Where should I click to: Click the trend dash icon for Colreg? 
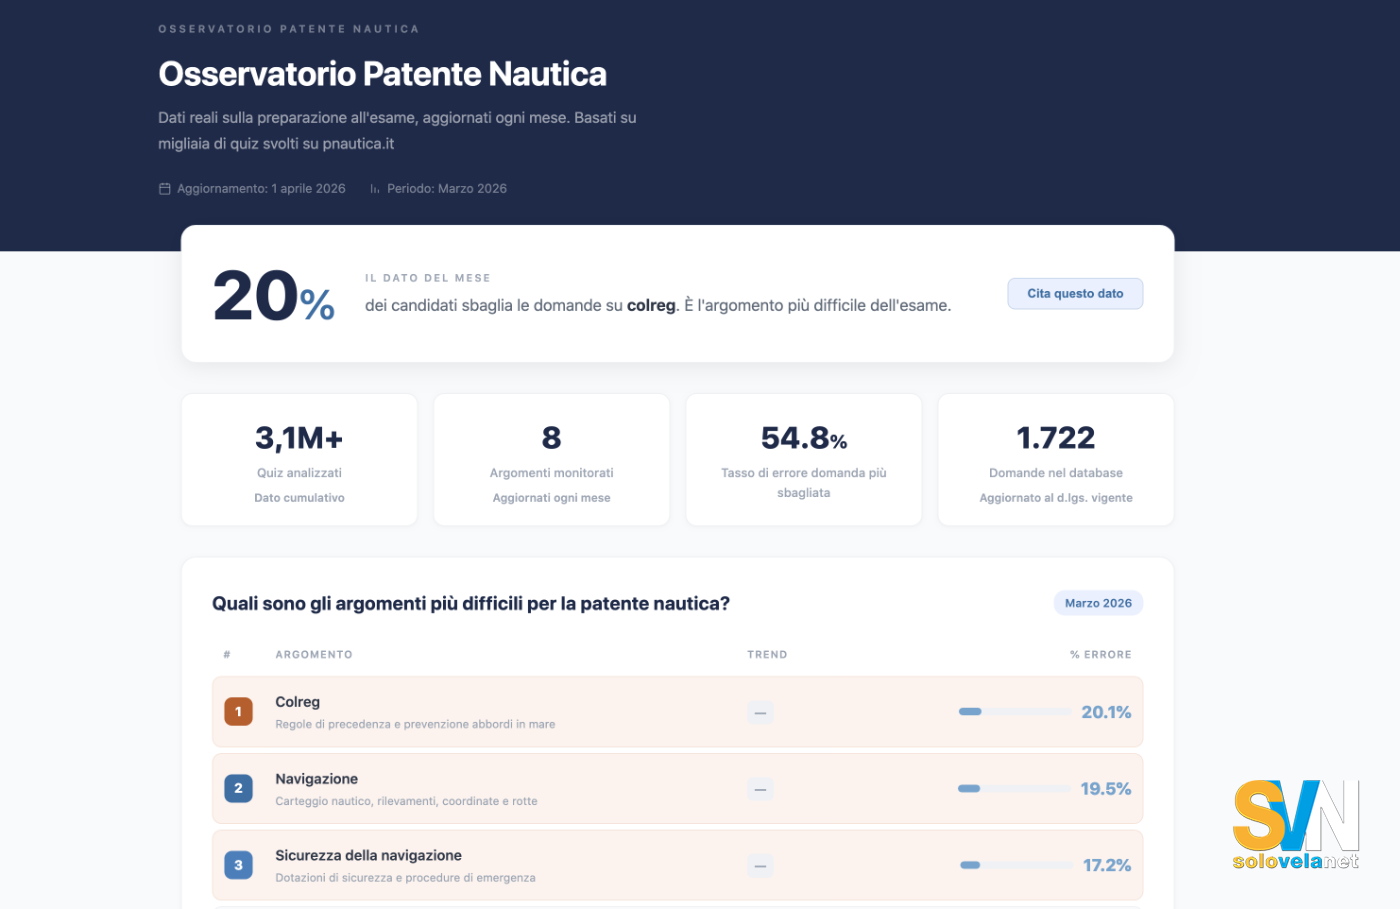coord(760,713)
